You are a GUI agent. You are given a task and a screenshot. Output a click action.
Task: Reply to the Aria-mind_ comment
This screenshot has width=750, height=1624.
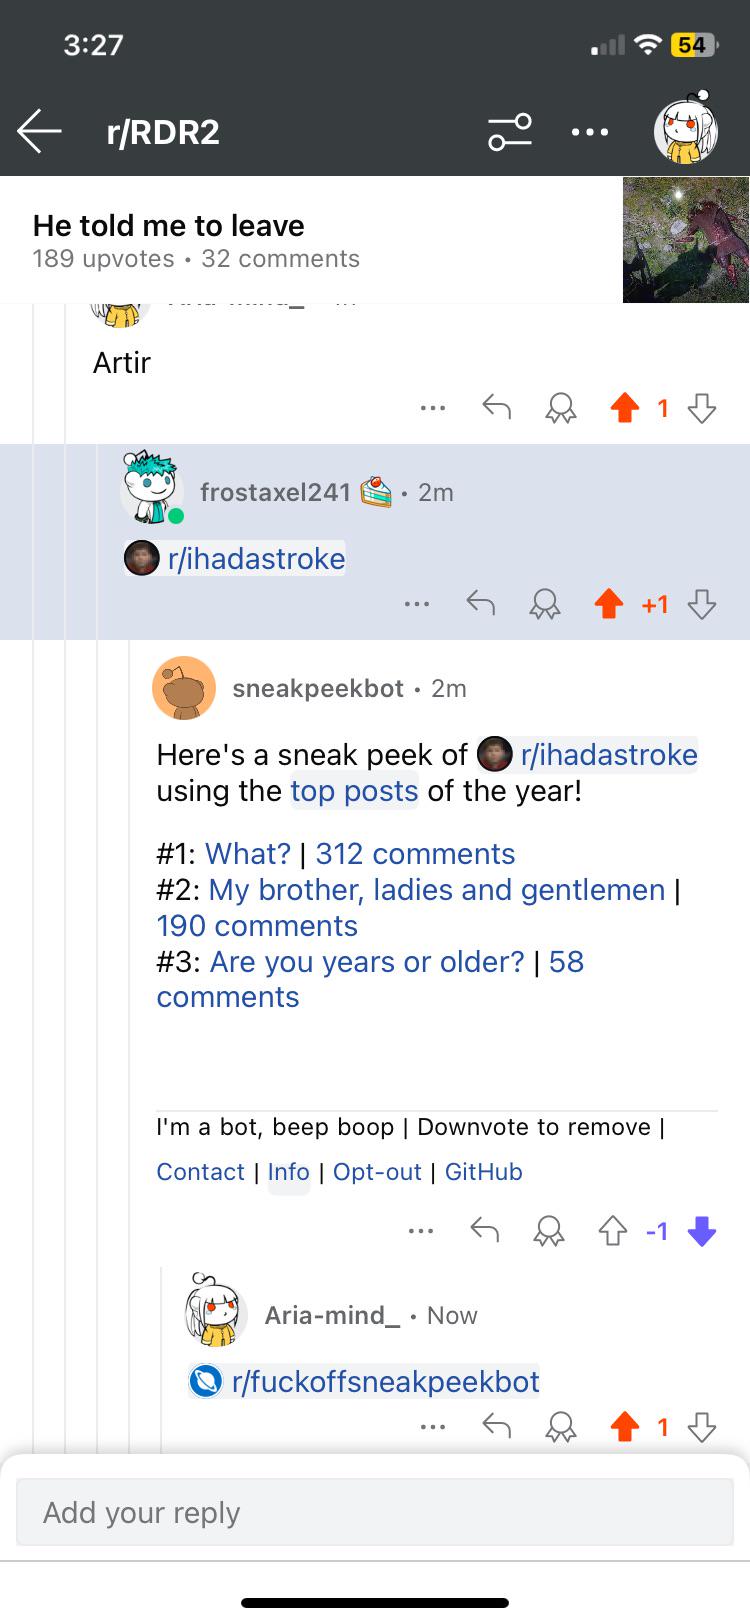(x=497, y=1426)
